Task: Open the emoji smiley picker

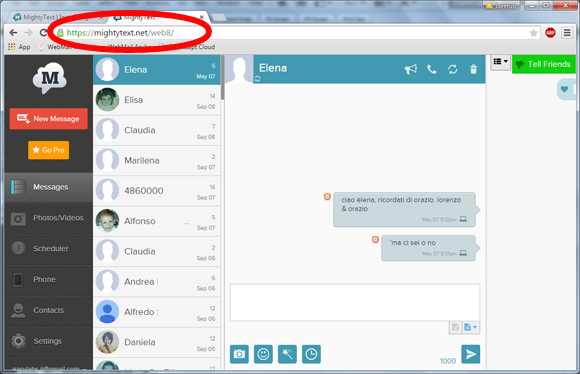Action: tap(263, 354)
